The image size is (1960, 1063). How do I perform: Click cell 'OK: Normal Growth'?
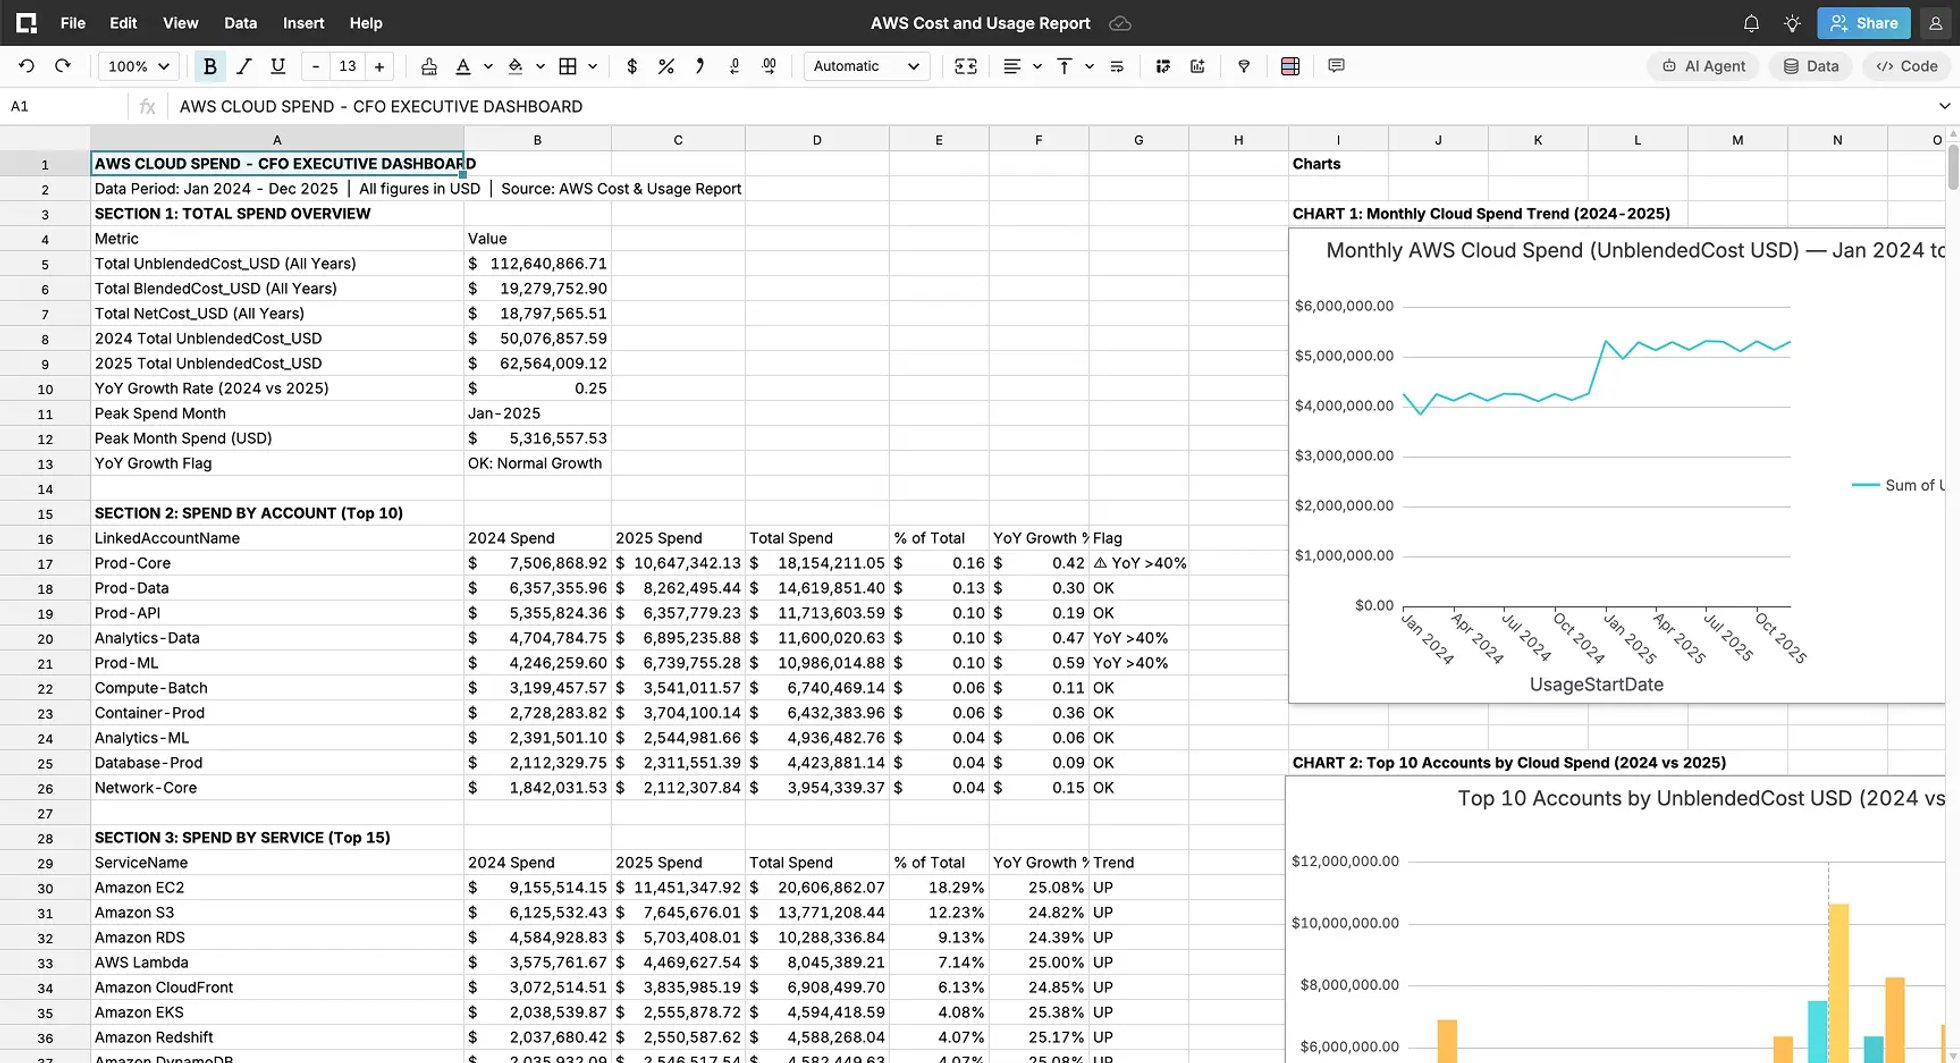pos(538,463)
